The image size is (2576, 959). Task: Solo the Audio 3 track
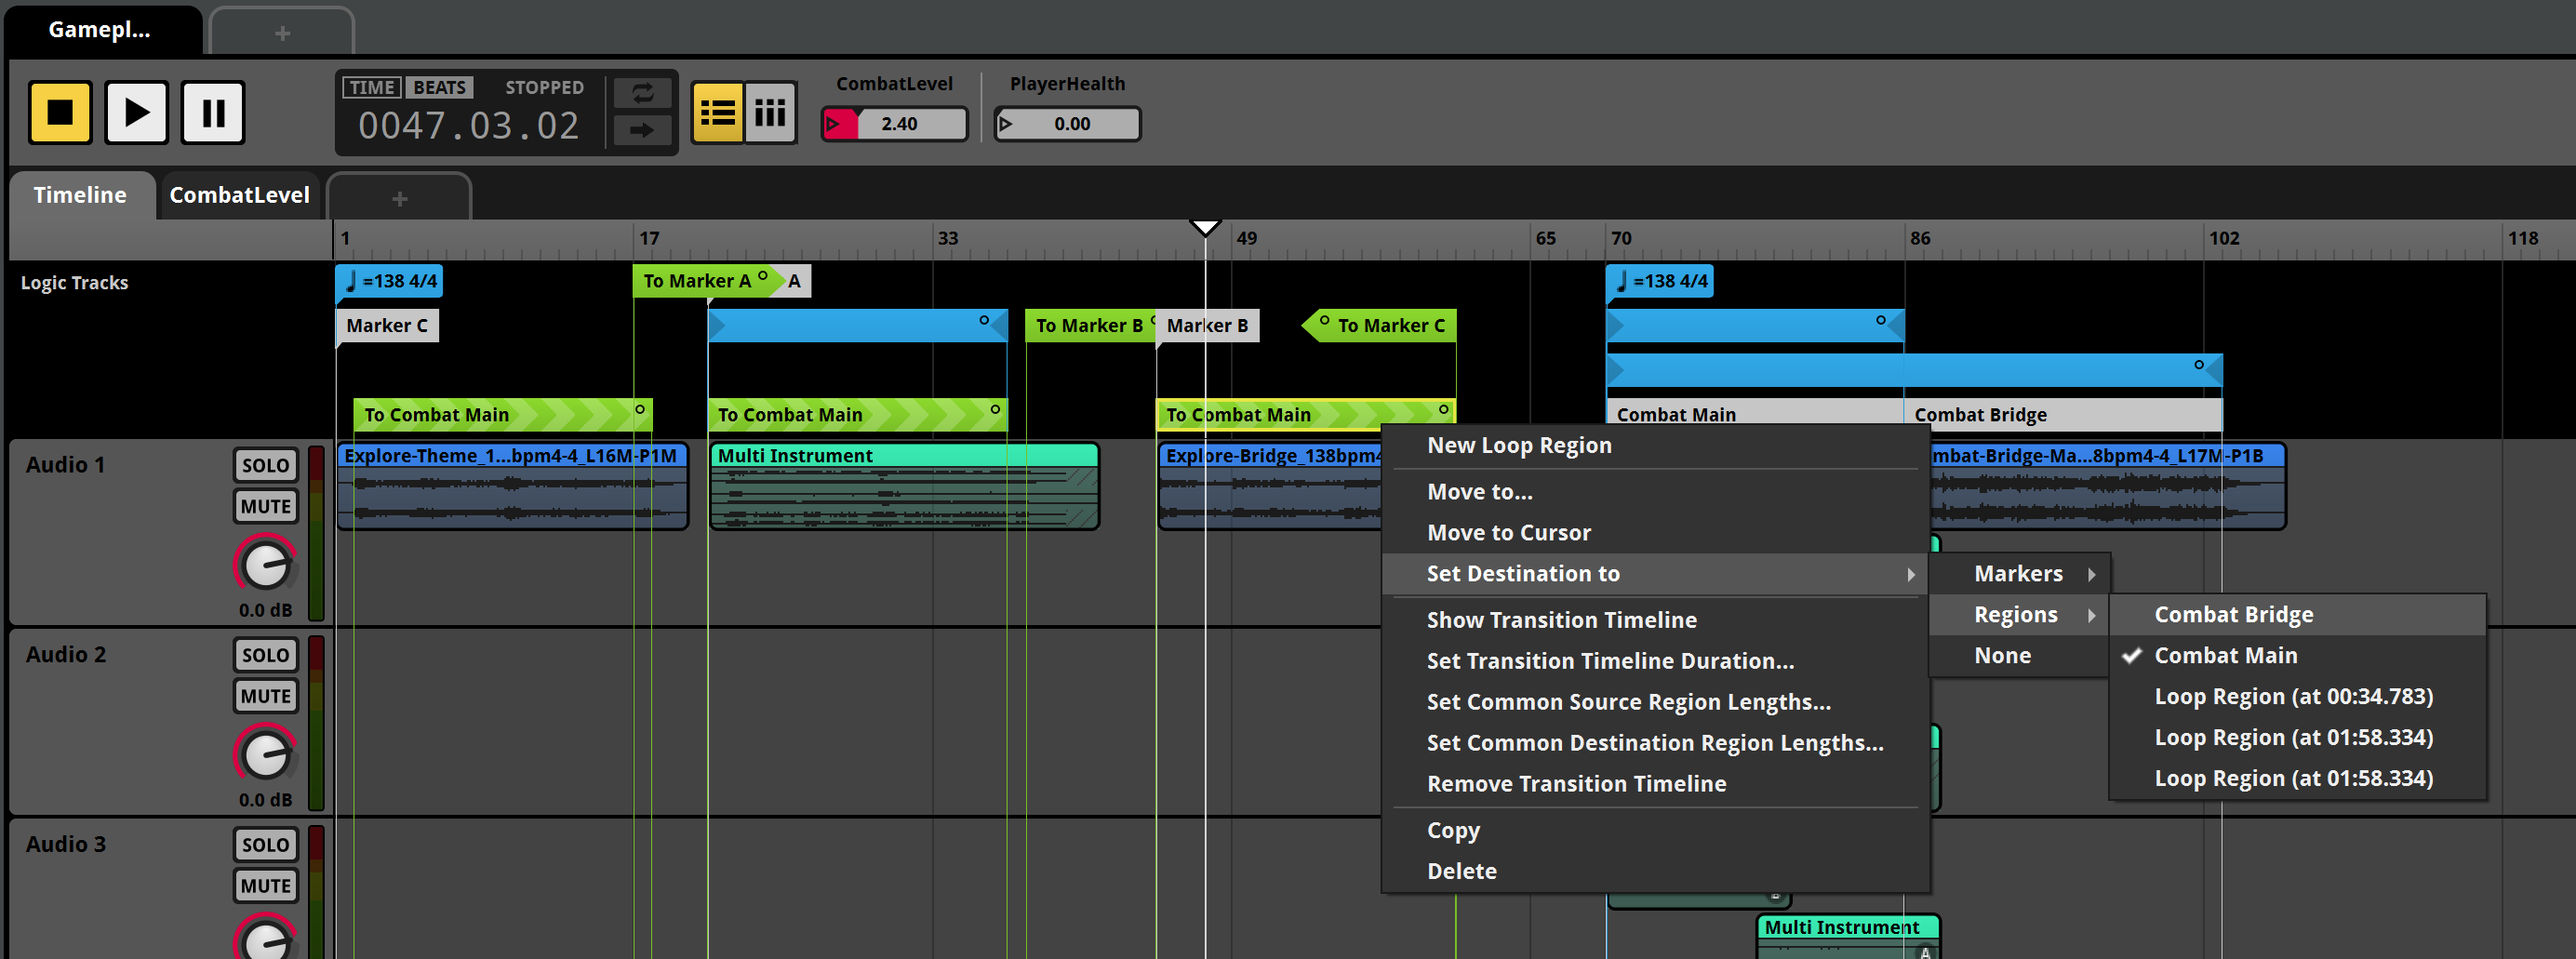click(x=265, y=845)
